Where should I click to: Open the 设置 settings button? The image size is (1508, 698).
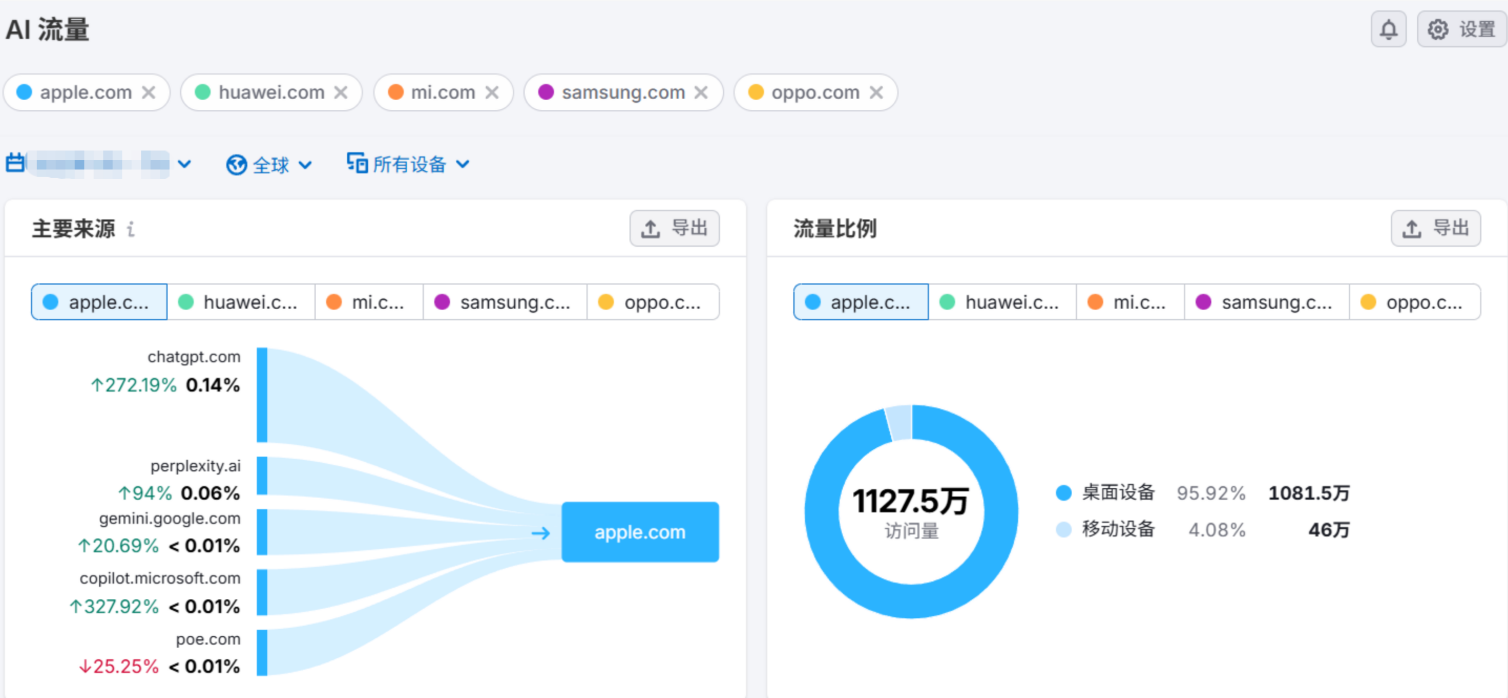click(x=1461, y=30)
